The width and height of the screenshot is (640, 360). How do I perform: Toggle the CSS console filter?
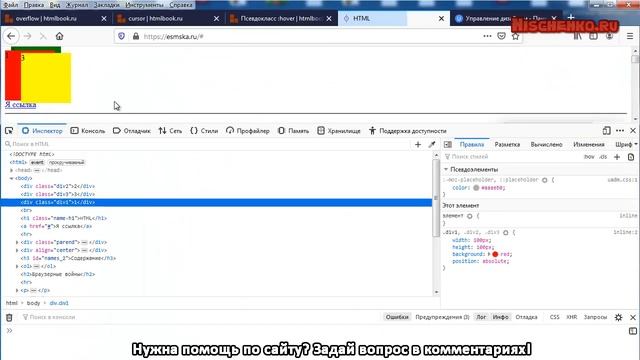tap(554, 317)
